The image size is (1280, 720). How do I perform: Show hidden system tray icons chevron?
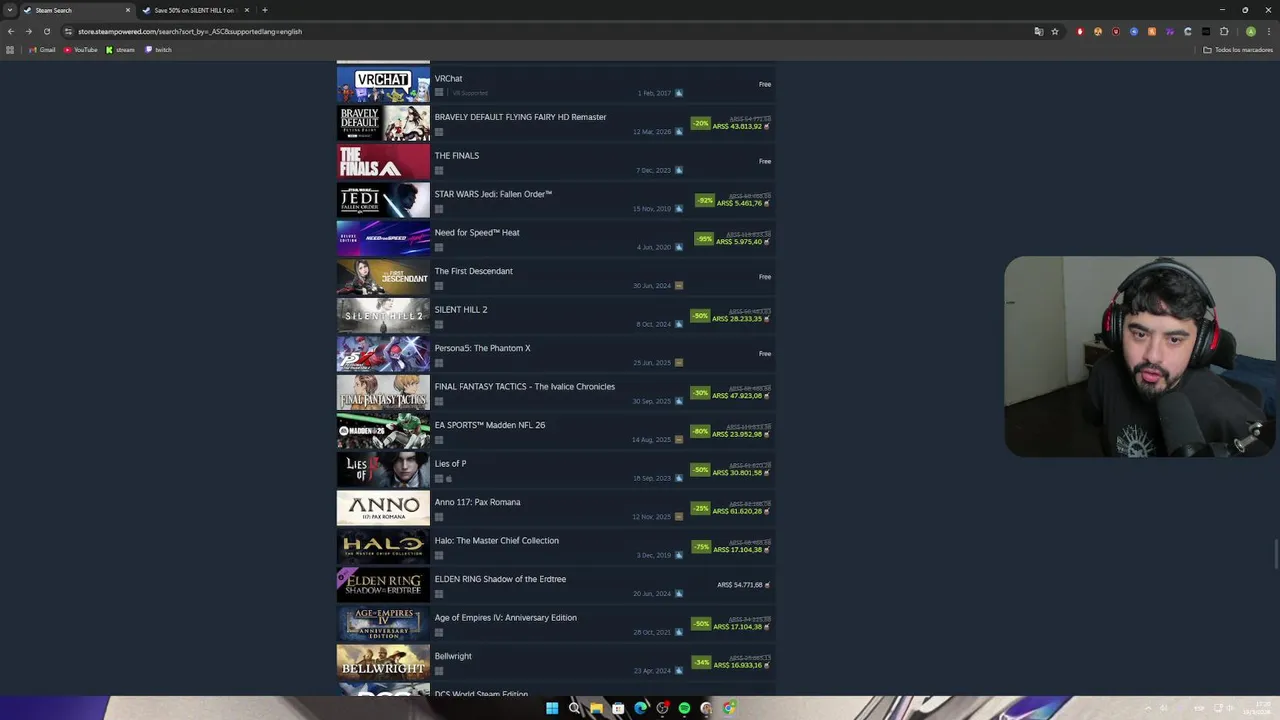coord(1146,708)
